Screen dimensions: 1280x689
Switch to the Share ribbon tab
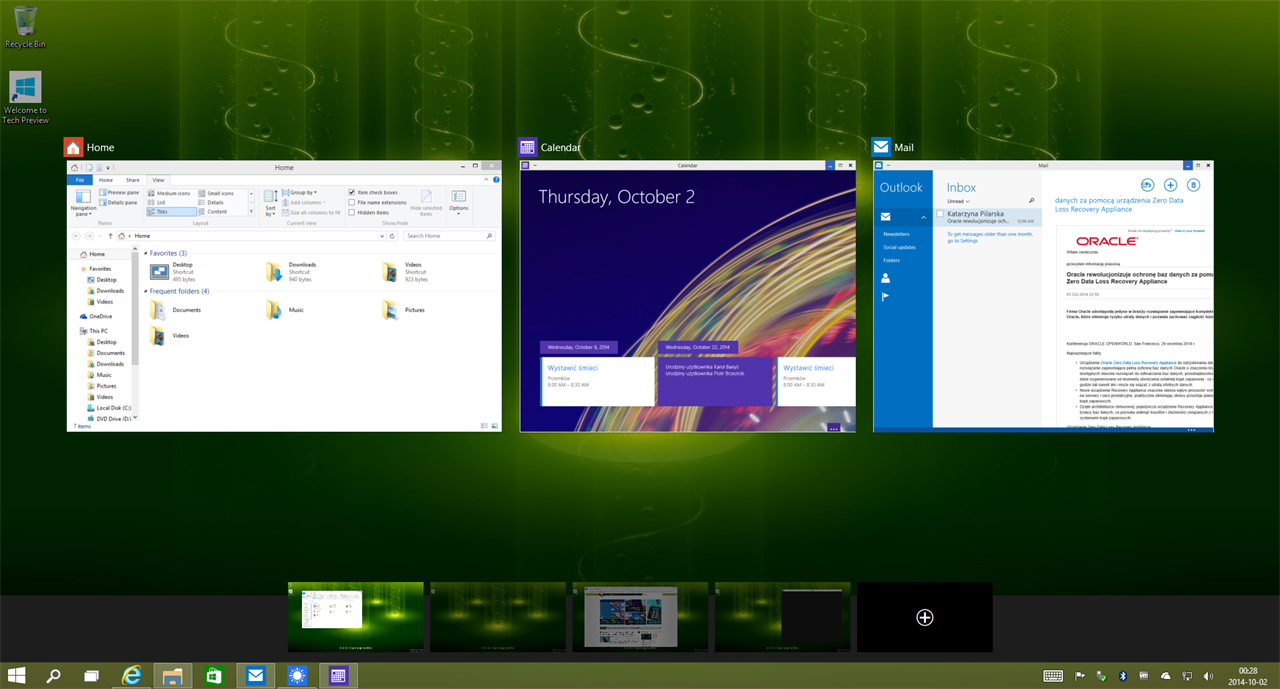pos(132,180)
